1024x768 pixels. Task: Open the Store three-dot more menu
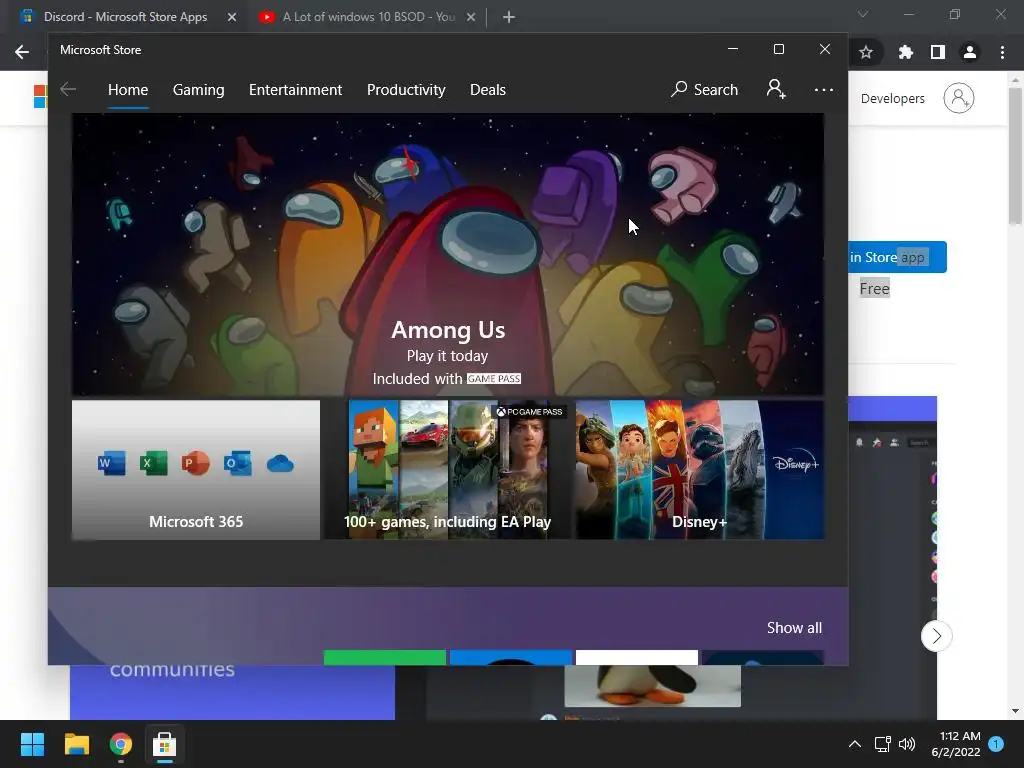824,89
